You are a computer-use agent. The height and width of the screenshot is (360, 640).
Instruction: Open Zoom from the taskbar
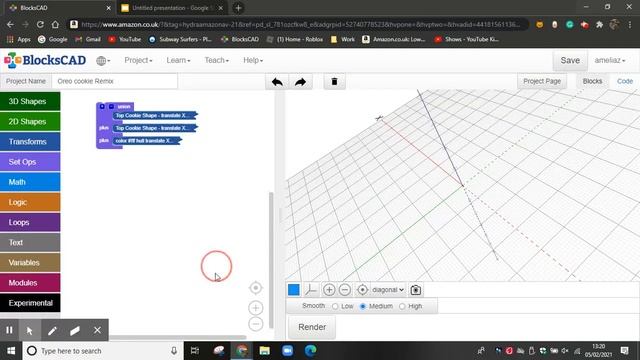coord(287,351)
